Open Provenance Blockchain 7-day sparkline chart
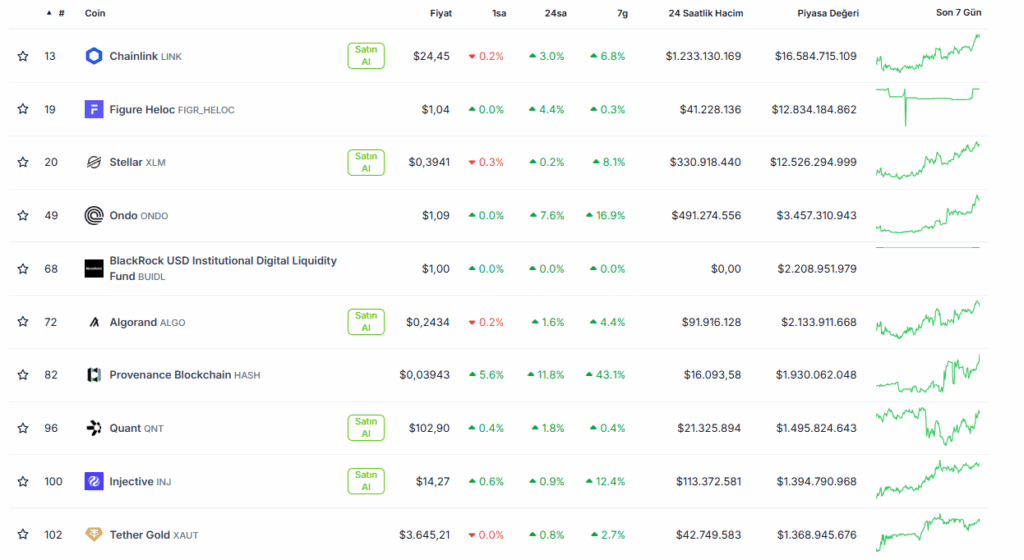The image size is (1024, 560). tap(928, 375)
